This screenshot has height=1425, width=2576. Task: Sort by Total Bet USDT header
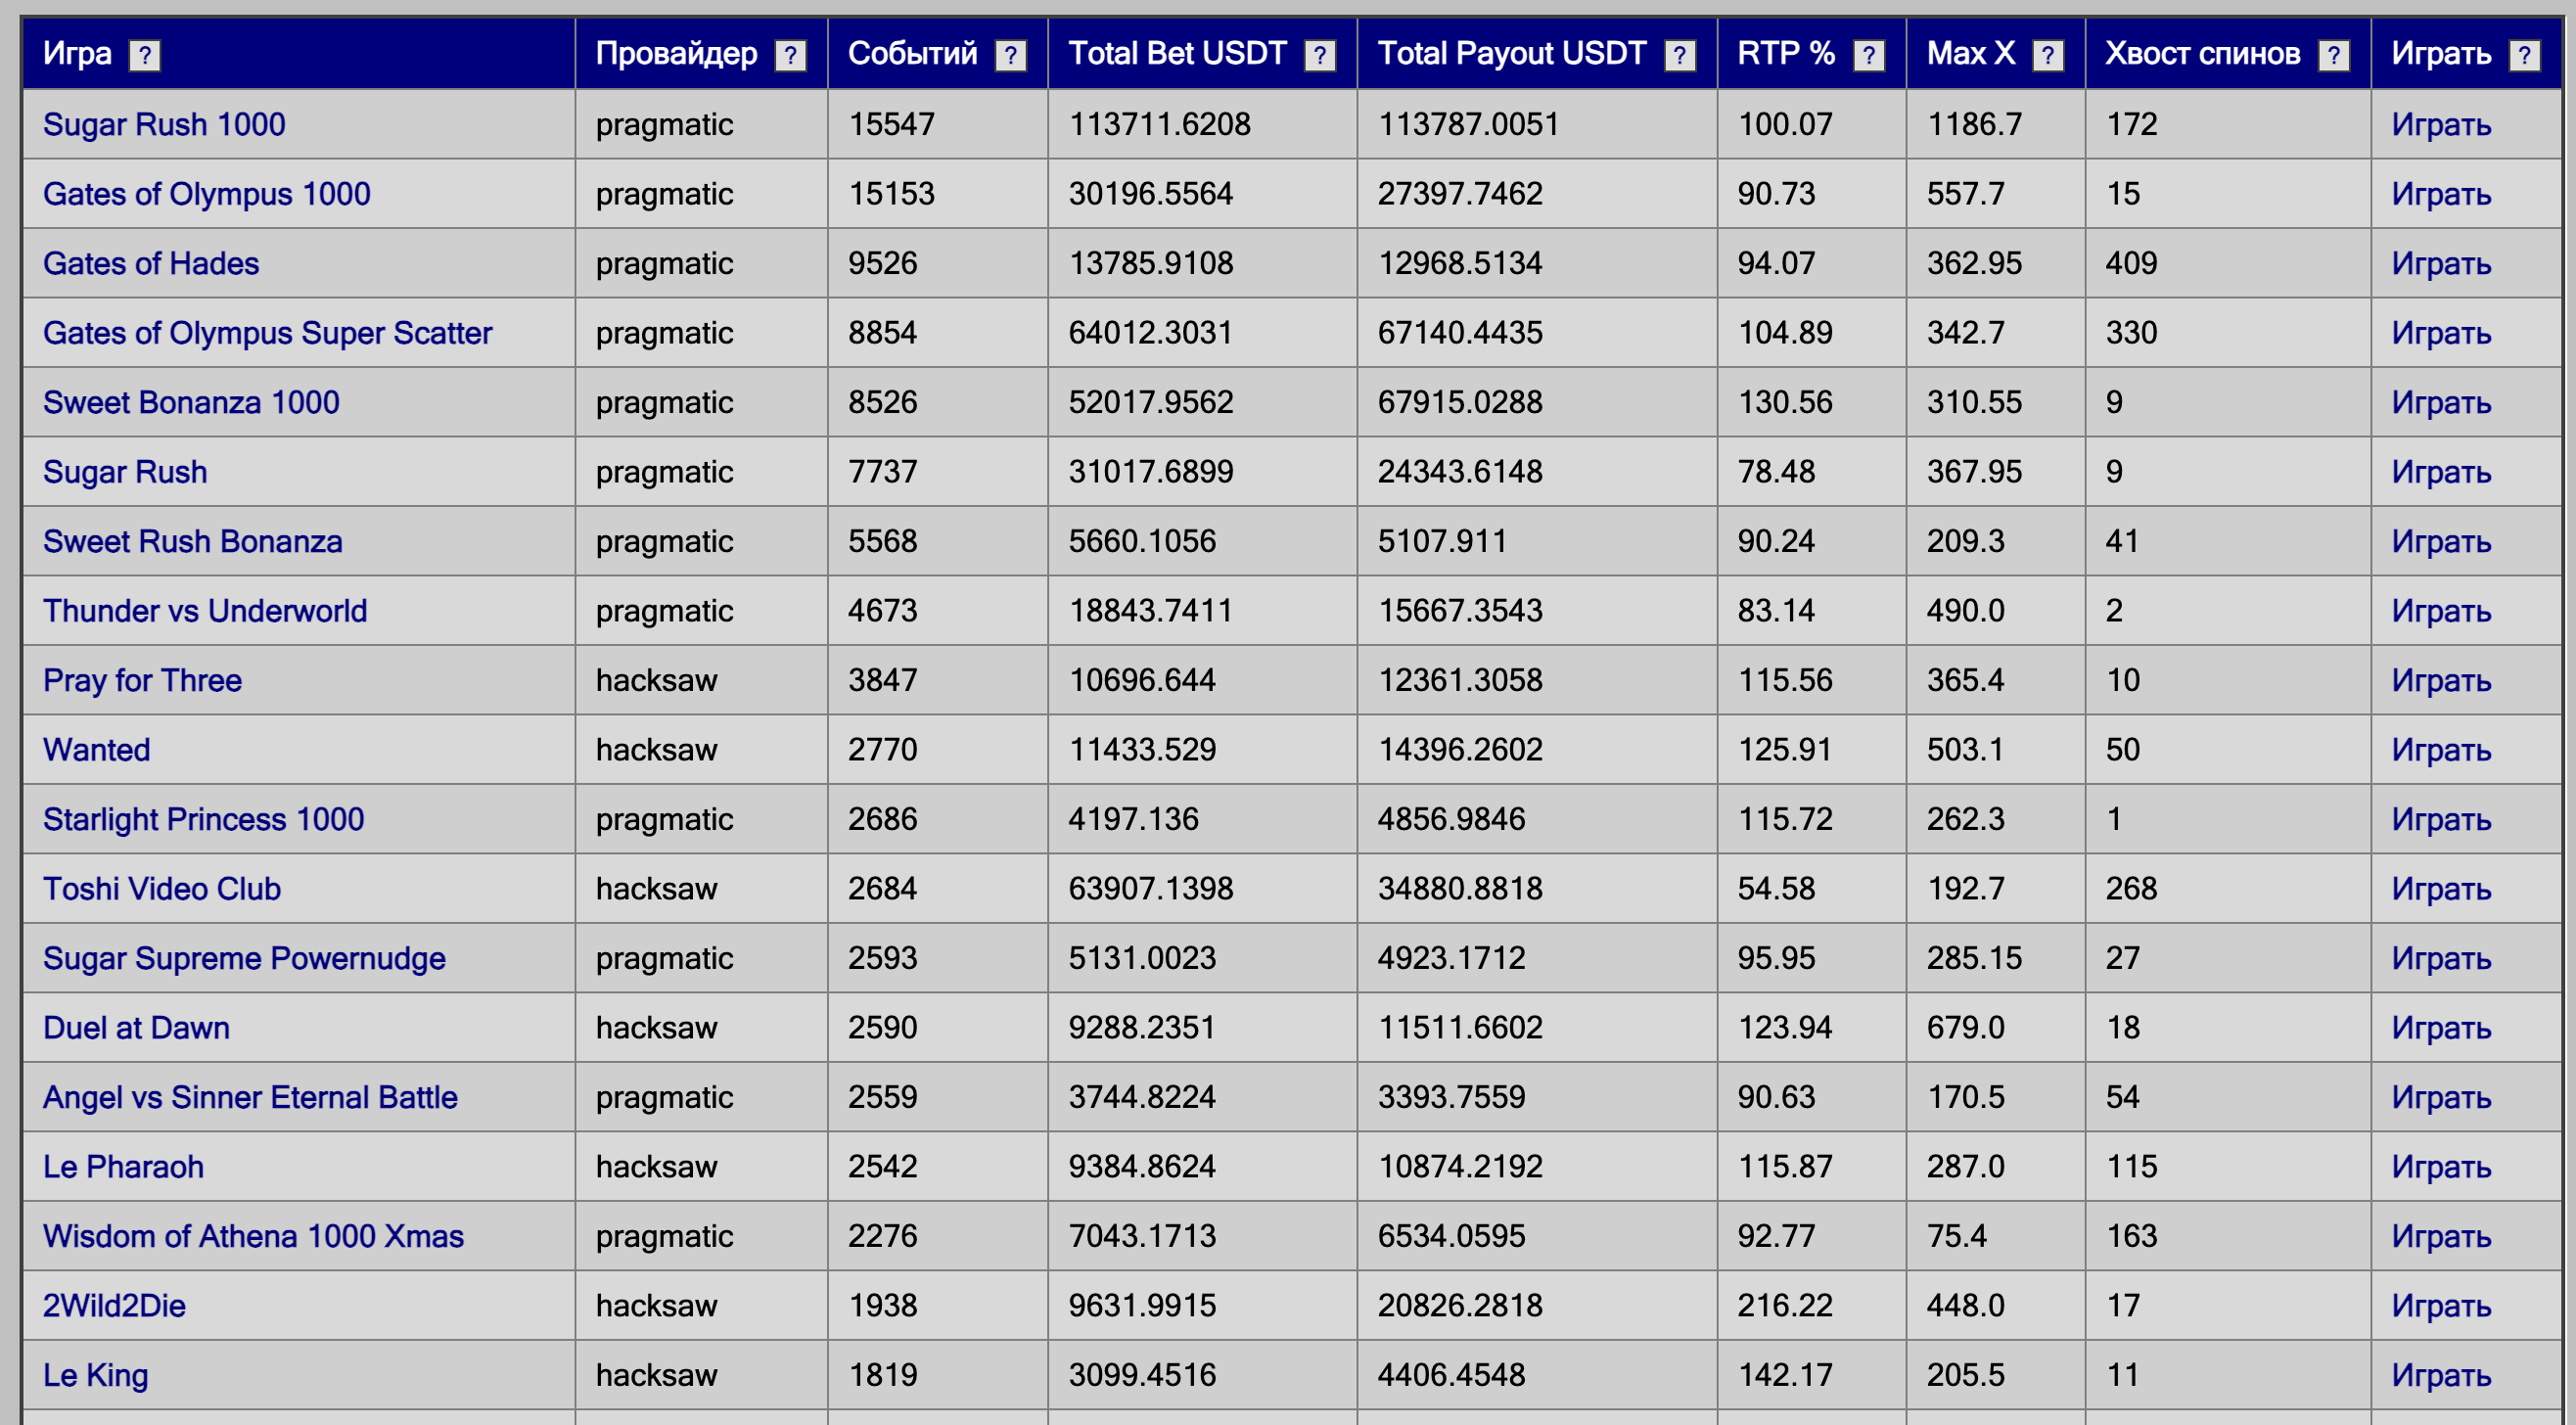(x=1177, y=53)
